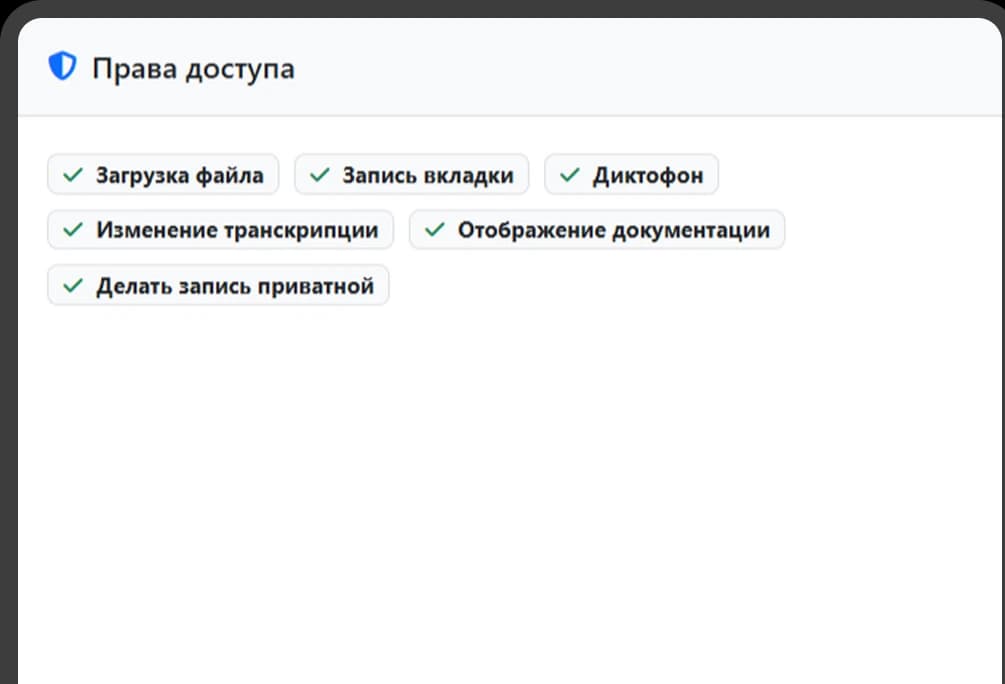Click the checkmark before Отображение документации
The height and width of the screenshot is (684, 1005).
click(434, 230)
